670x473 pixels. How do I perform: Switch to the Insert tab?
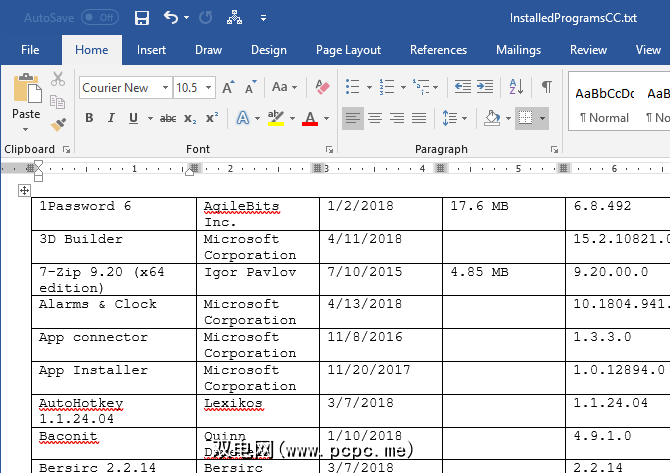pos(151,50)
